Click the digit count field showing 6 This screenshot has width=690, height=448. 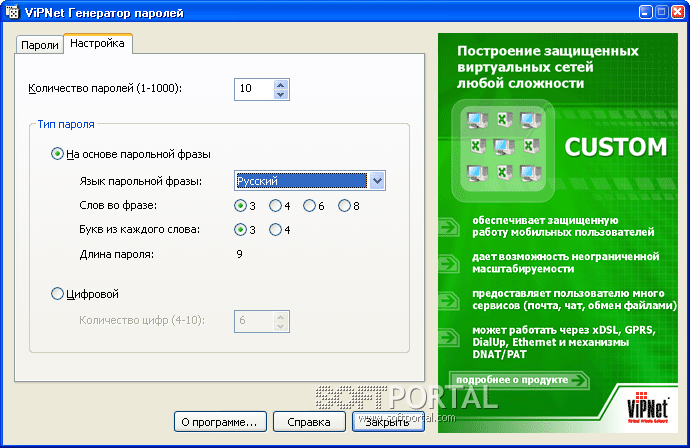(x=254, y=321)
